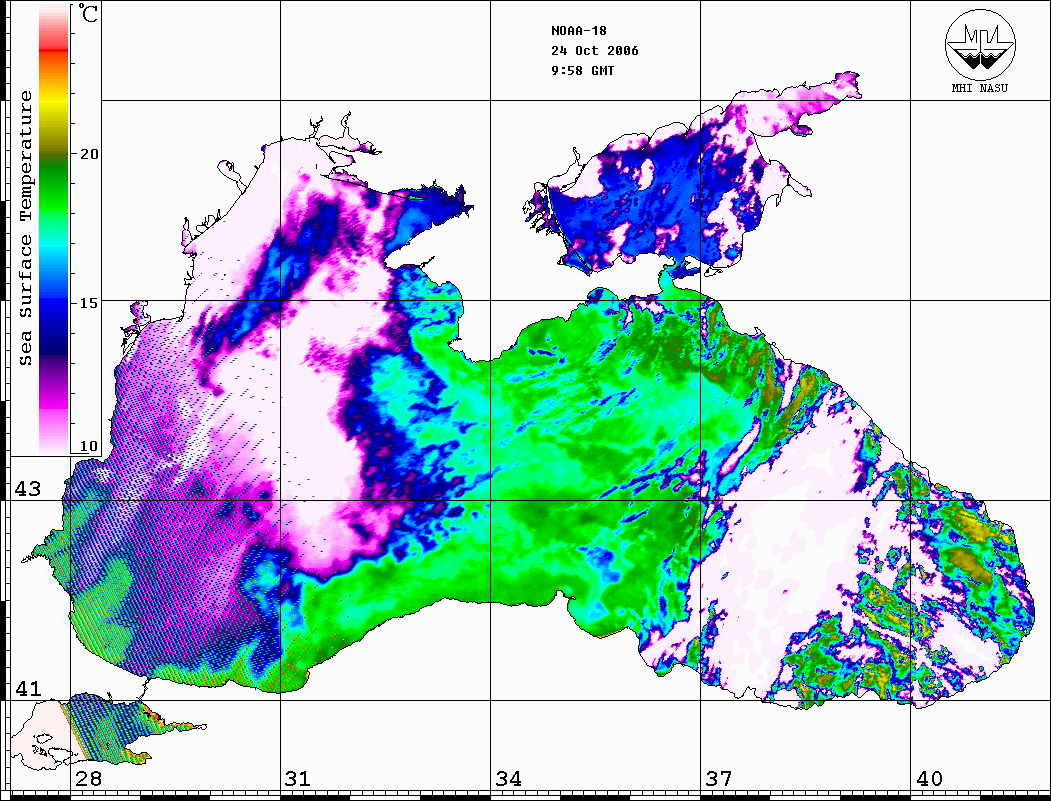The image size is (1051, 801).
Task: Click the 'Sea Surface Temperature' vertical label
Action: click(25, 229)
